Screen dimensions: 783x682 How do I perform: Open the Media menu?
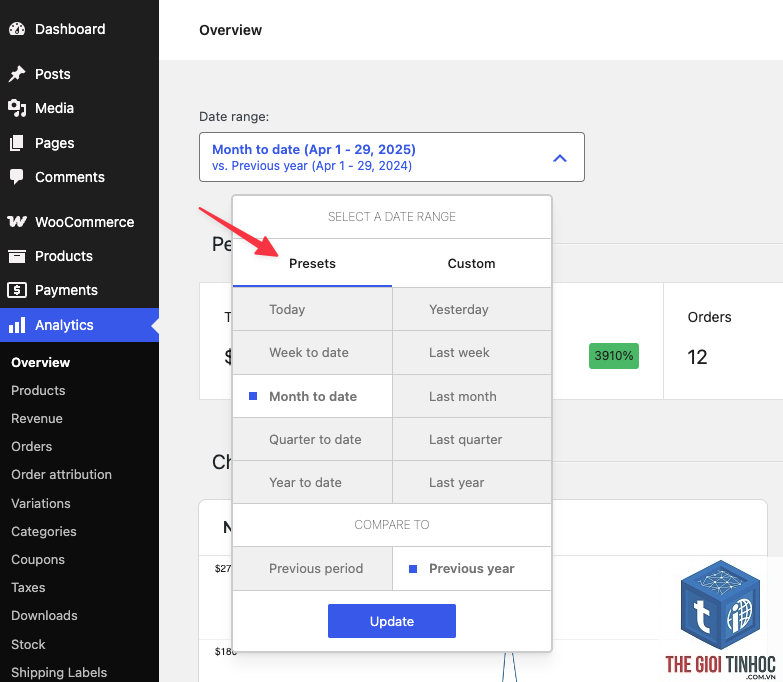coord(79,108)
